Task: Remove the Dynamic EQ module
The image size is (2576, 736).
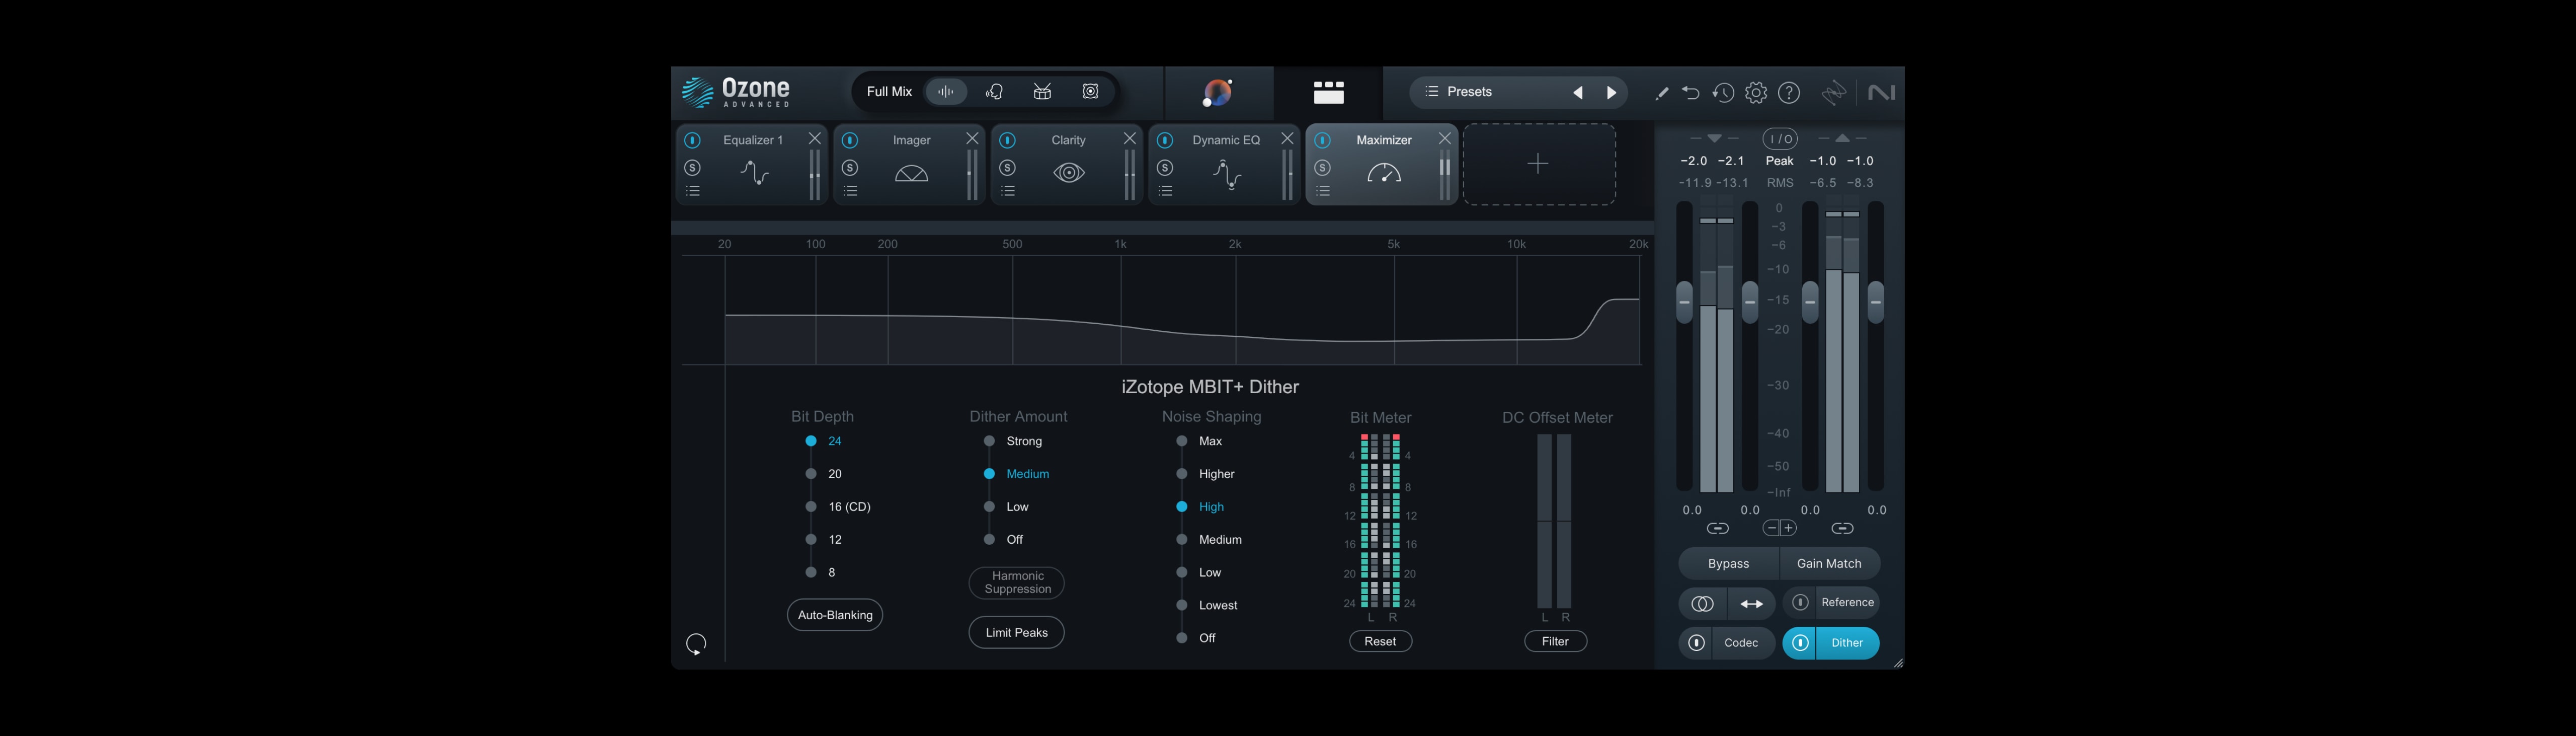Action: tap(1287, 139)
